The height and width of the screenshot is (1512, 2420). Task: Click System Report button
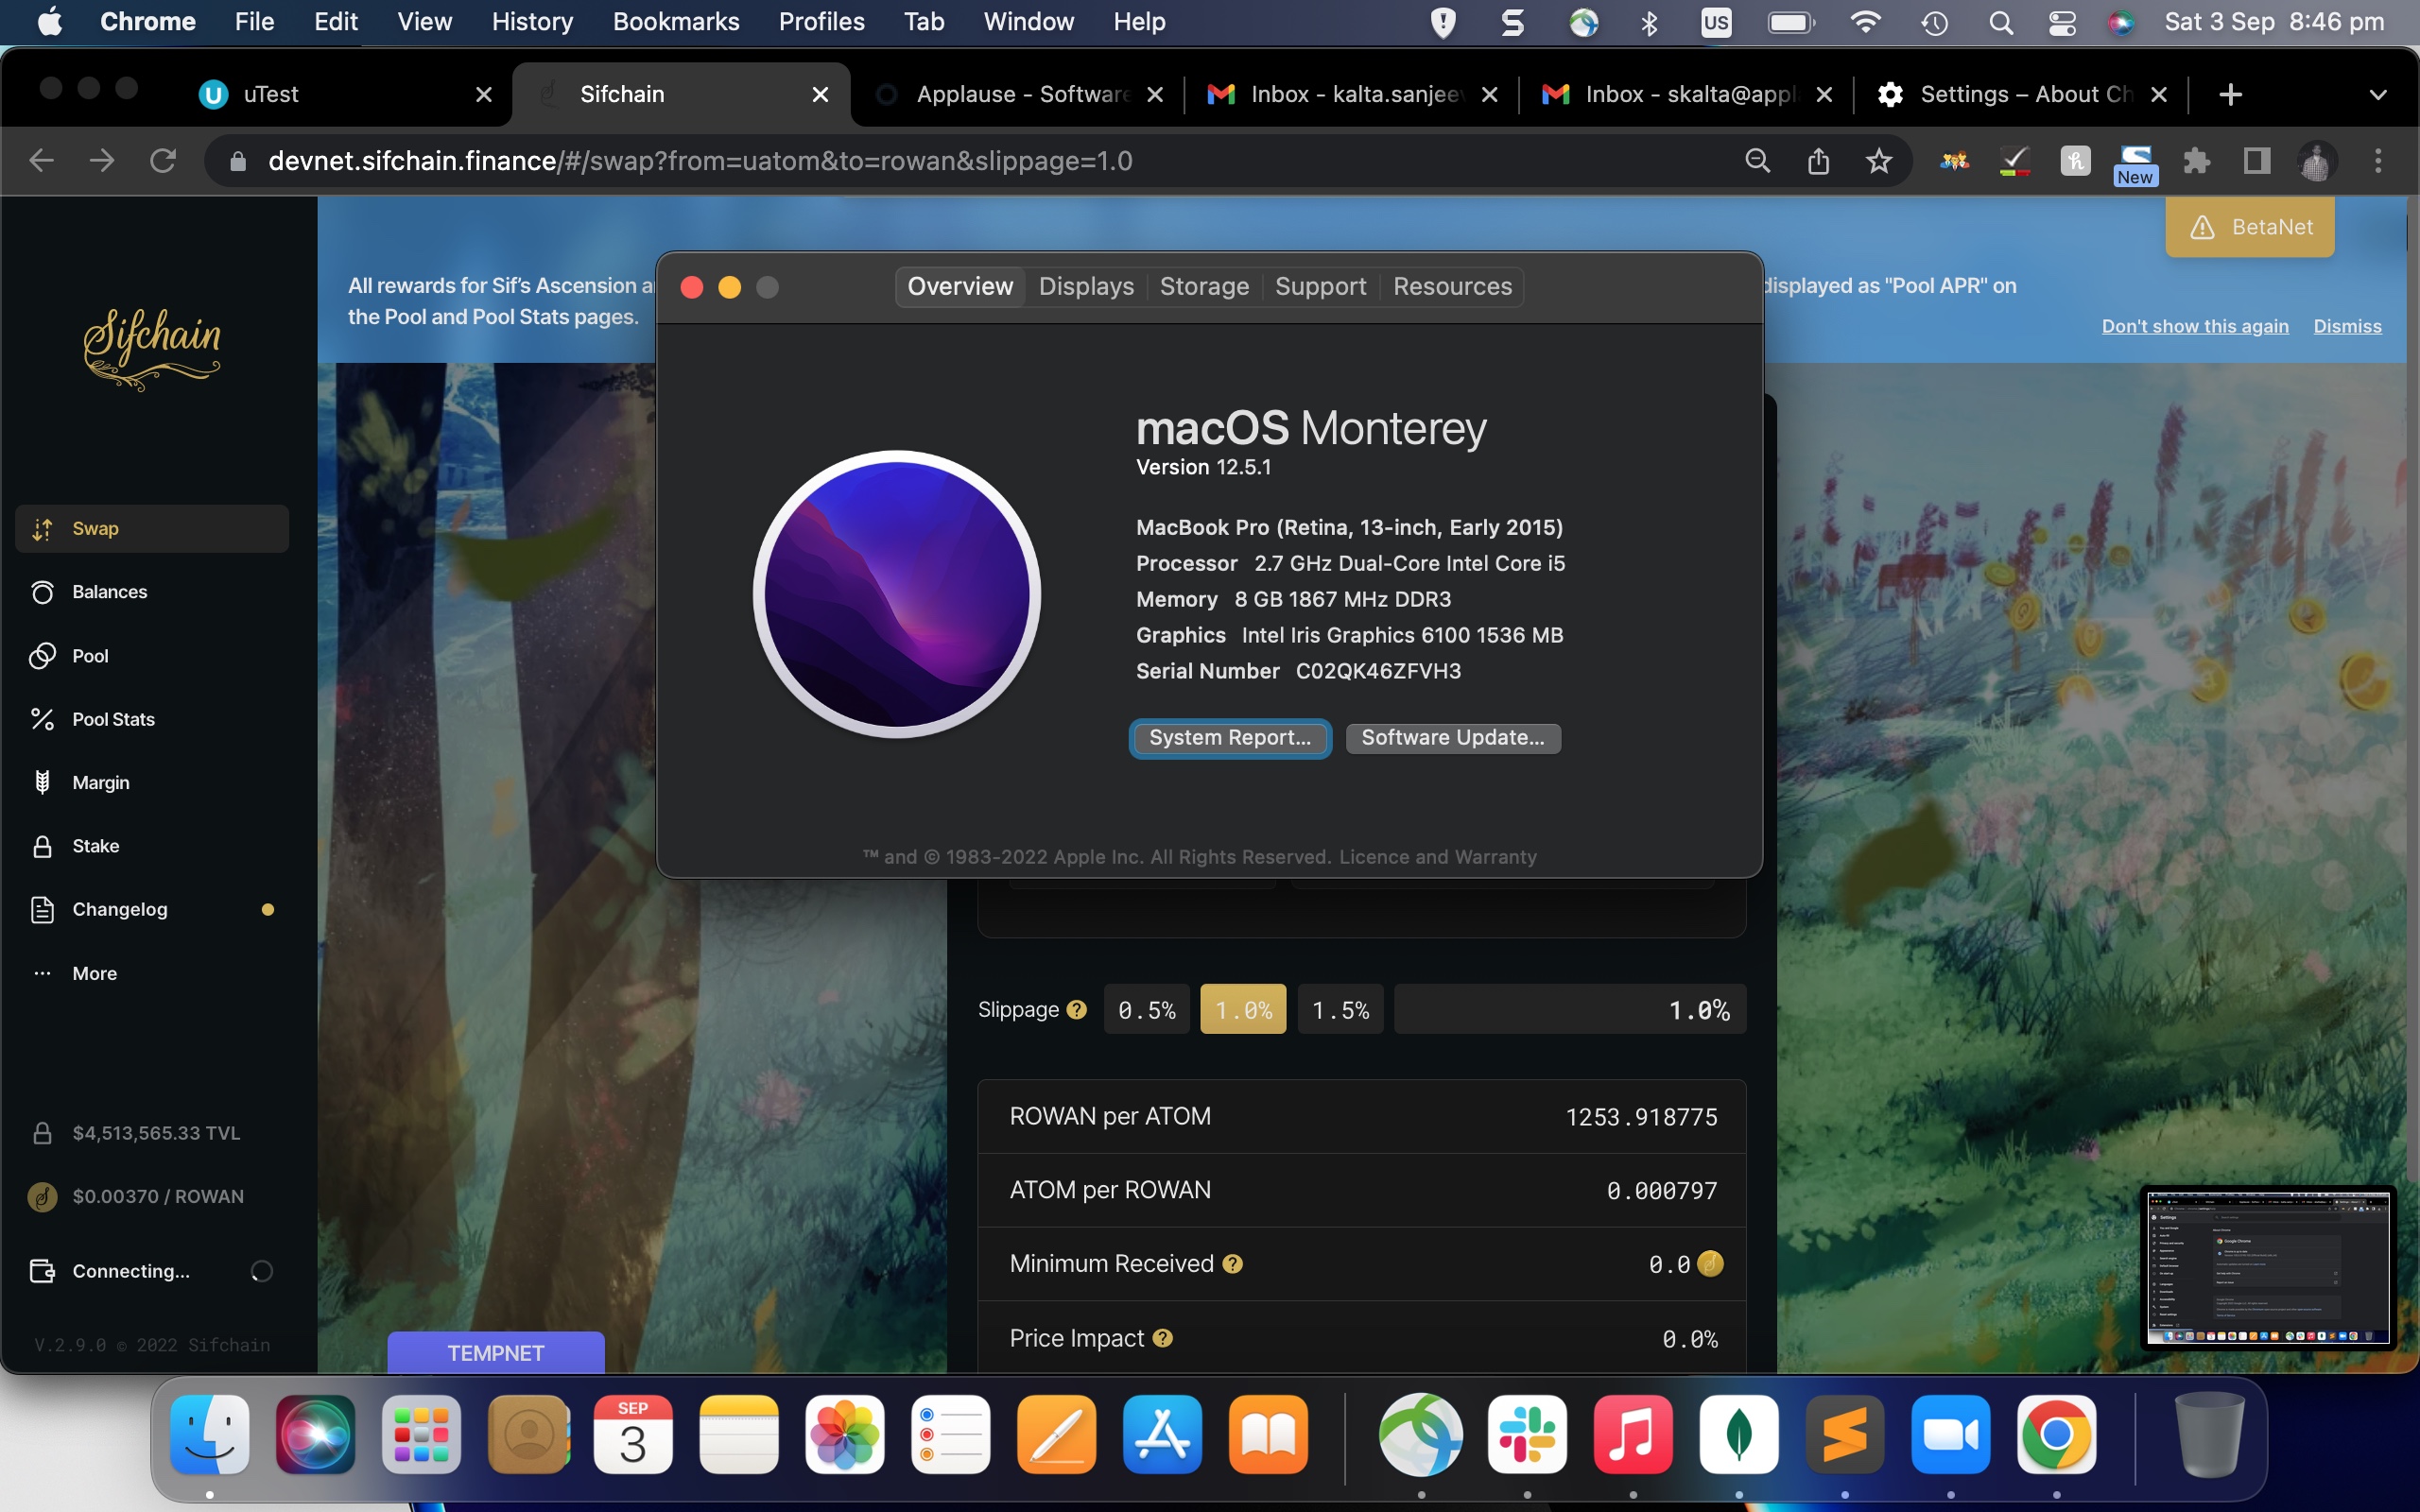1230,738
